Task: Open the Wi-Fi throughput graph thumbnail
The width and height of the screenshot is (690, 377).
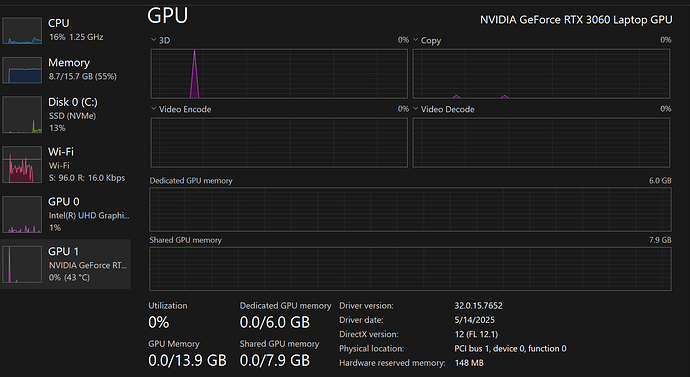Action: click(x=22, y=165)
